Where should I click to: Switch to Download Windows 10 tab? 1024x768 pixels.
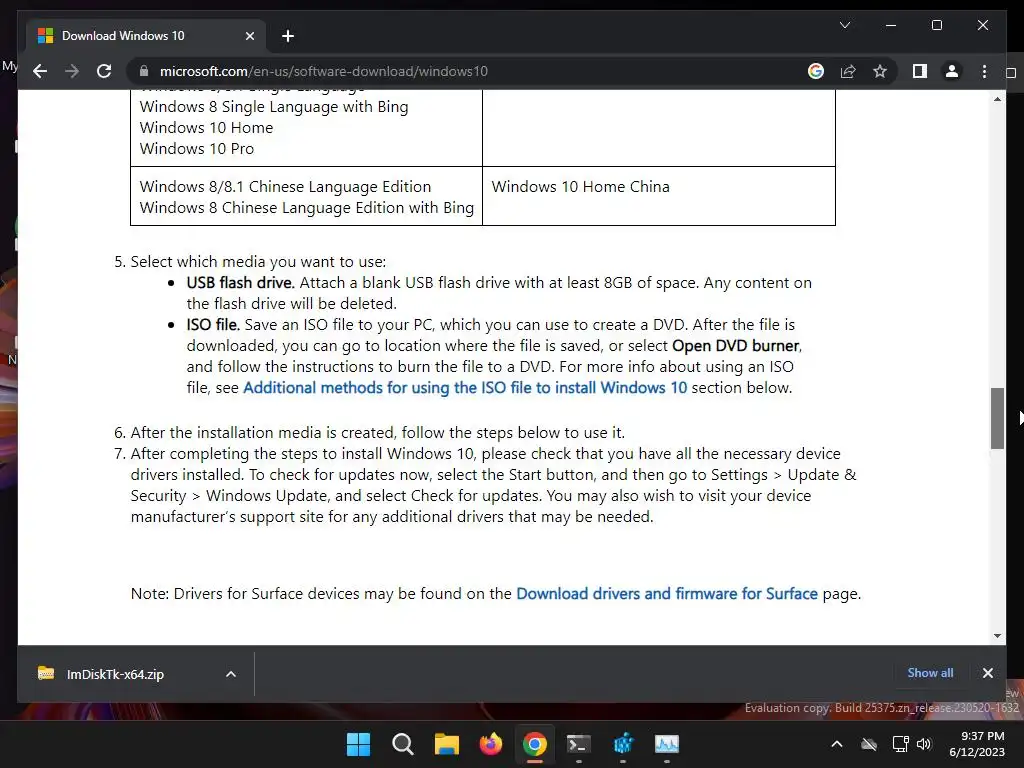[146, 36]
